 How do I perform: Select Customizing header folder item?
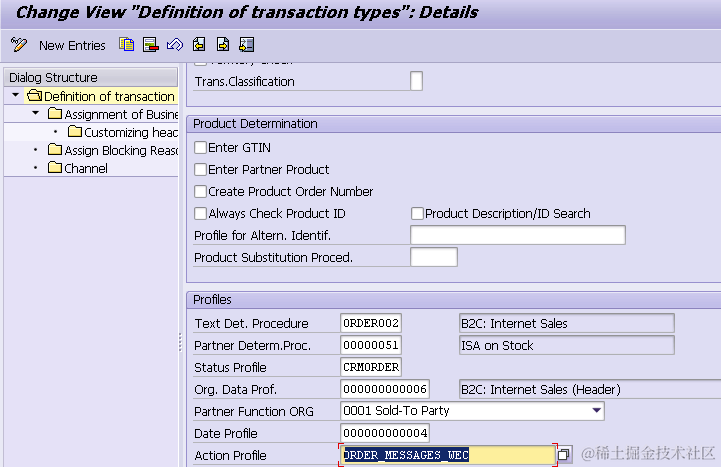(x=123, y=132)
